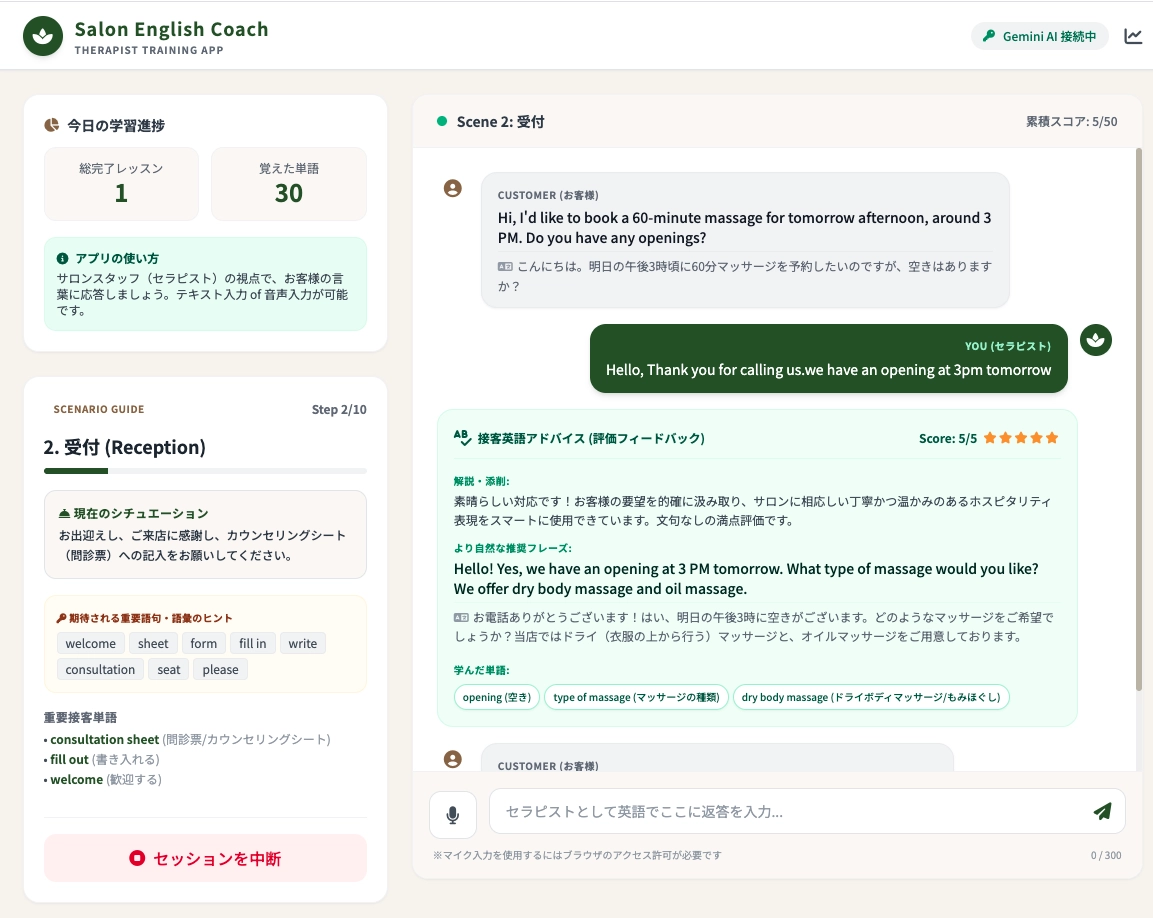1153x918 pixels.
Task: Open the statistics chart icon in header
Action: coord(1133,36)
